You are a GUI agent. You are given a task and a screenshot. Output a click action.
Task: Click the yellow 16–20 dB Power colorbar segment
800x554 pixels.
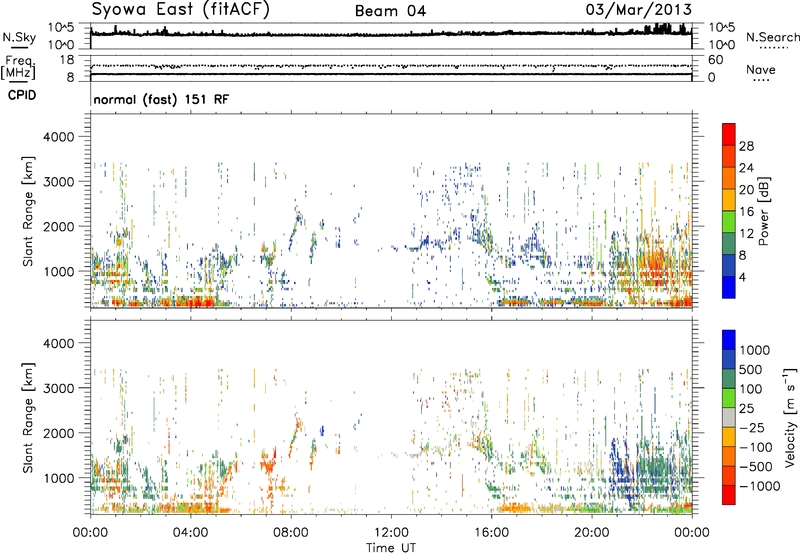729,200
